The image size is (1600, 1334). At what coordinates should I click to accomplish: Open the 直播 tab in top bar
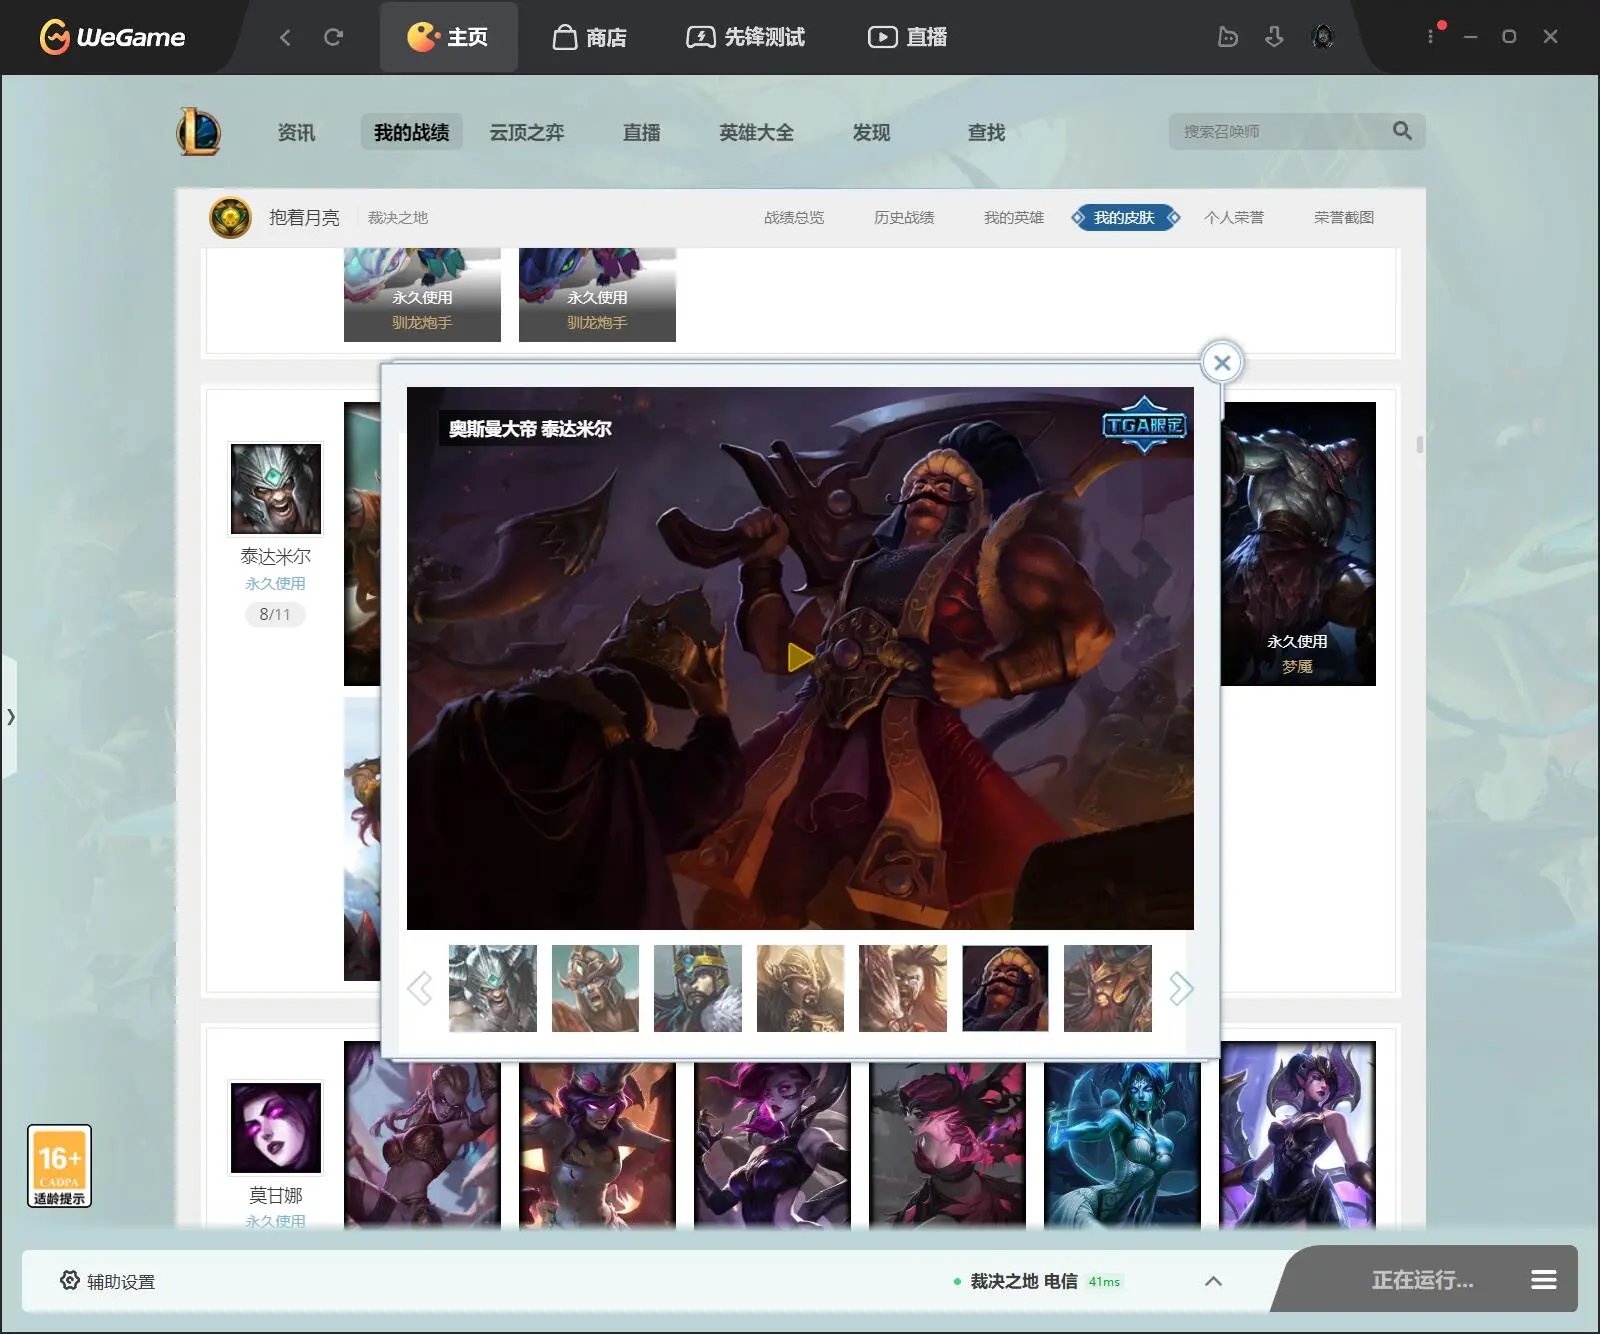click(907, 37)
